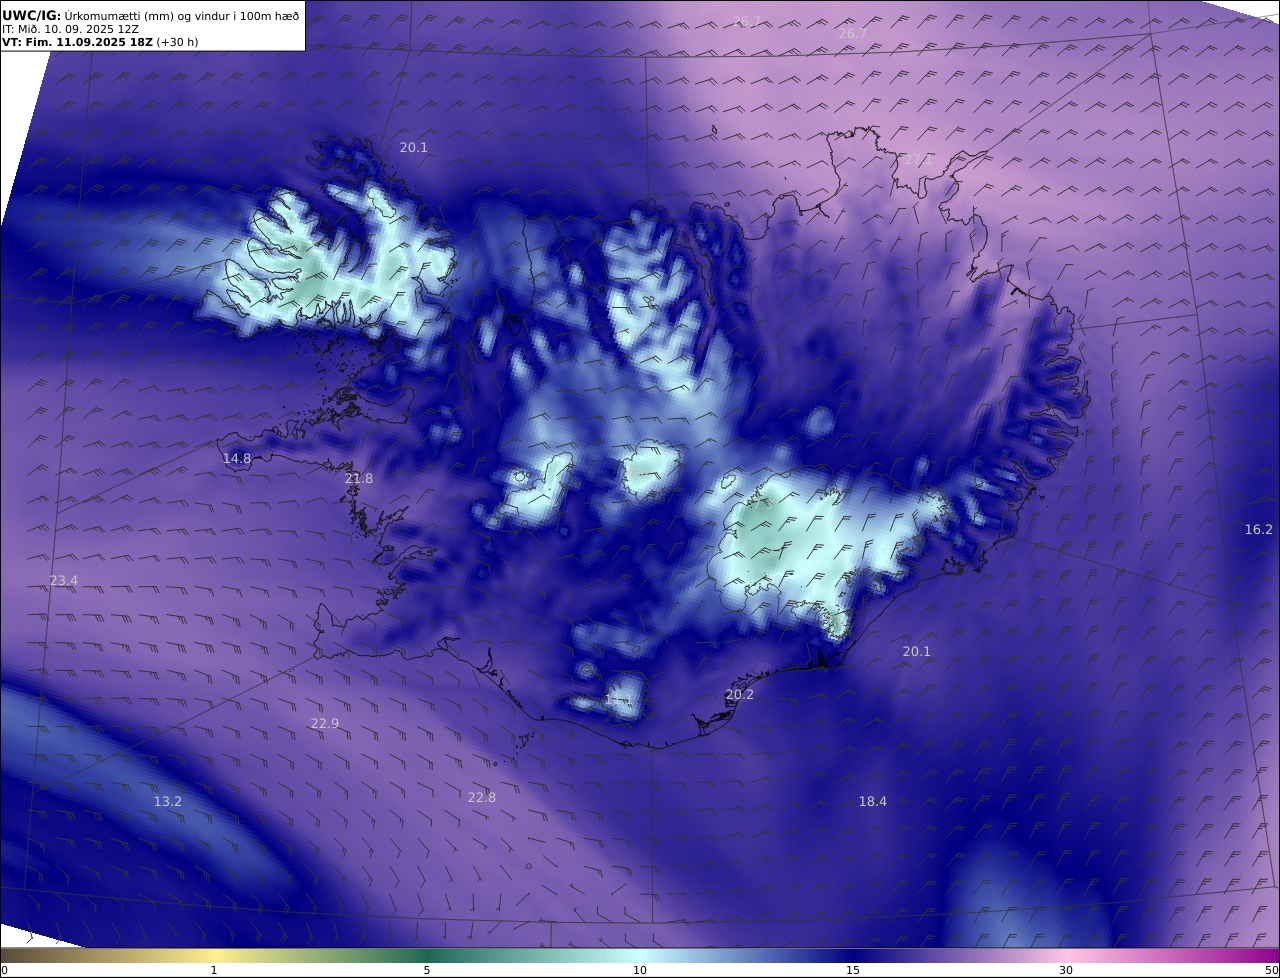Click the colorbar tick label '15'
1280x978 pixels.
pos(853,970)
